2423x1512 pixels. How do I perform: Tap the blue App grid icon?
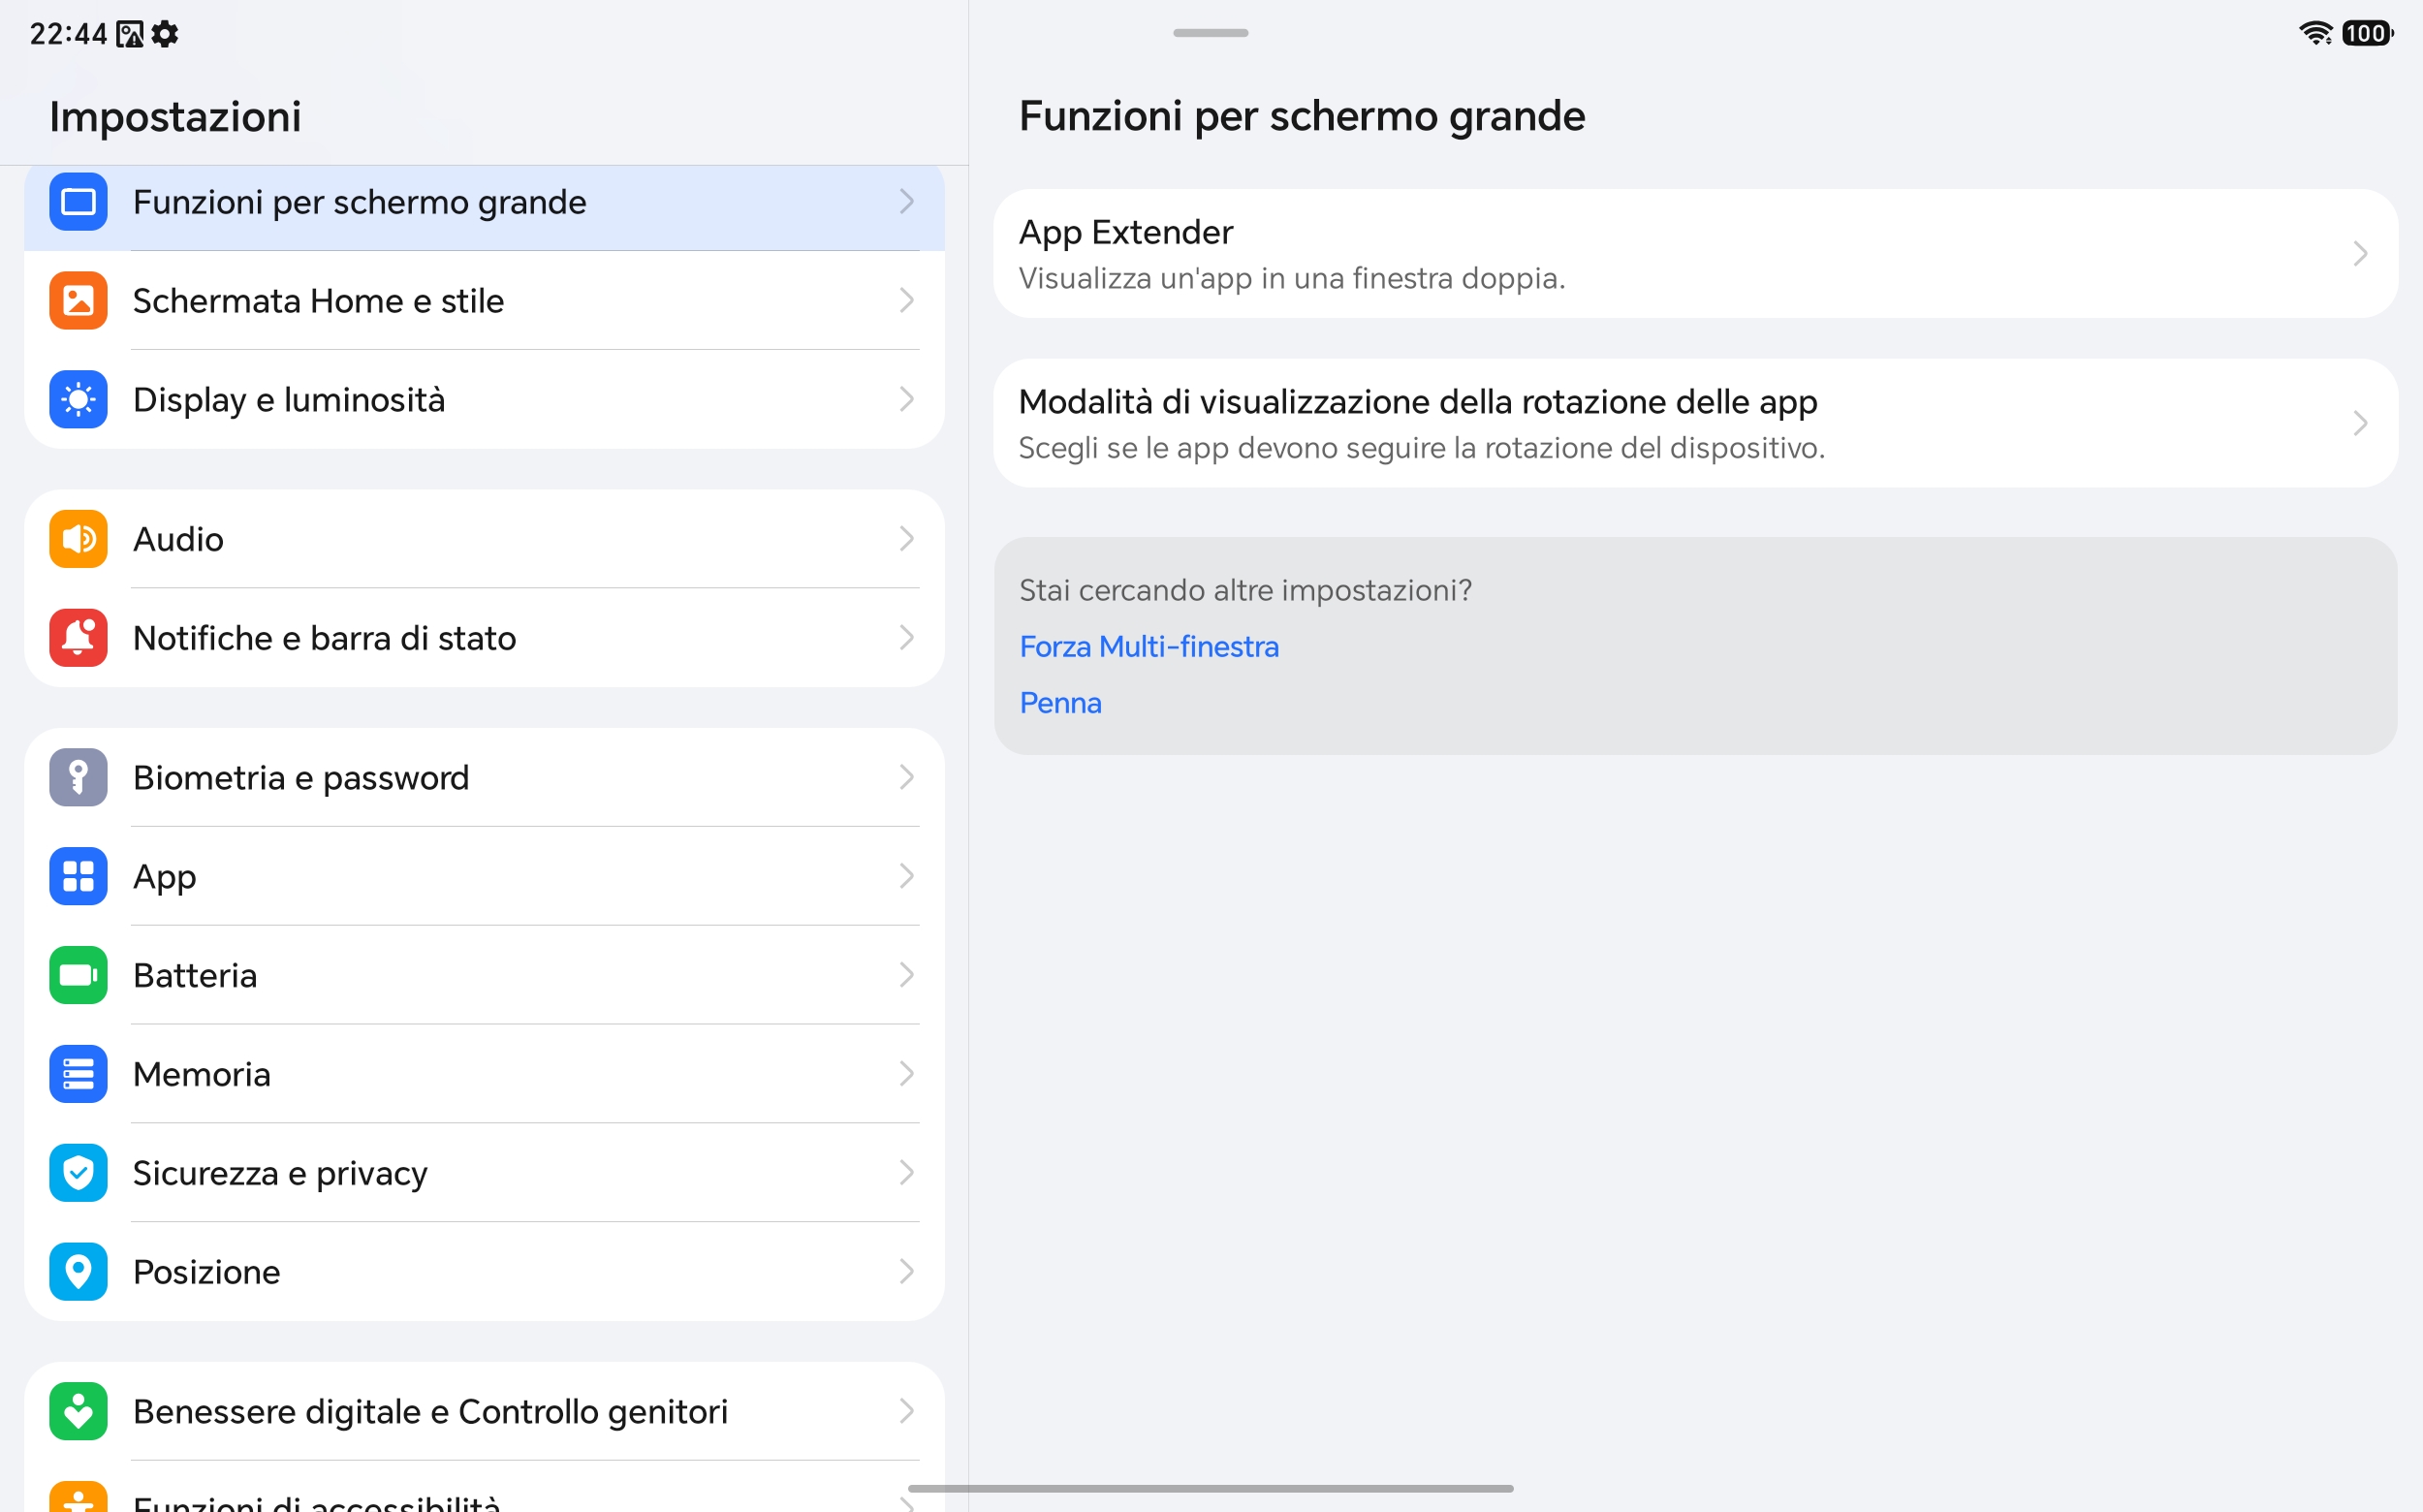click(78, 876)
